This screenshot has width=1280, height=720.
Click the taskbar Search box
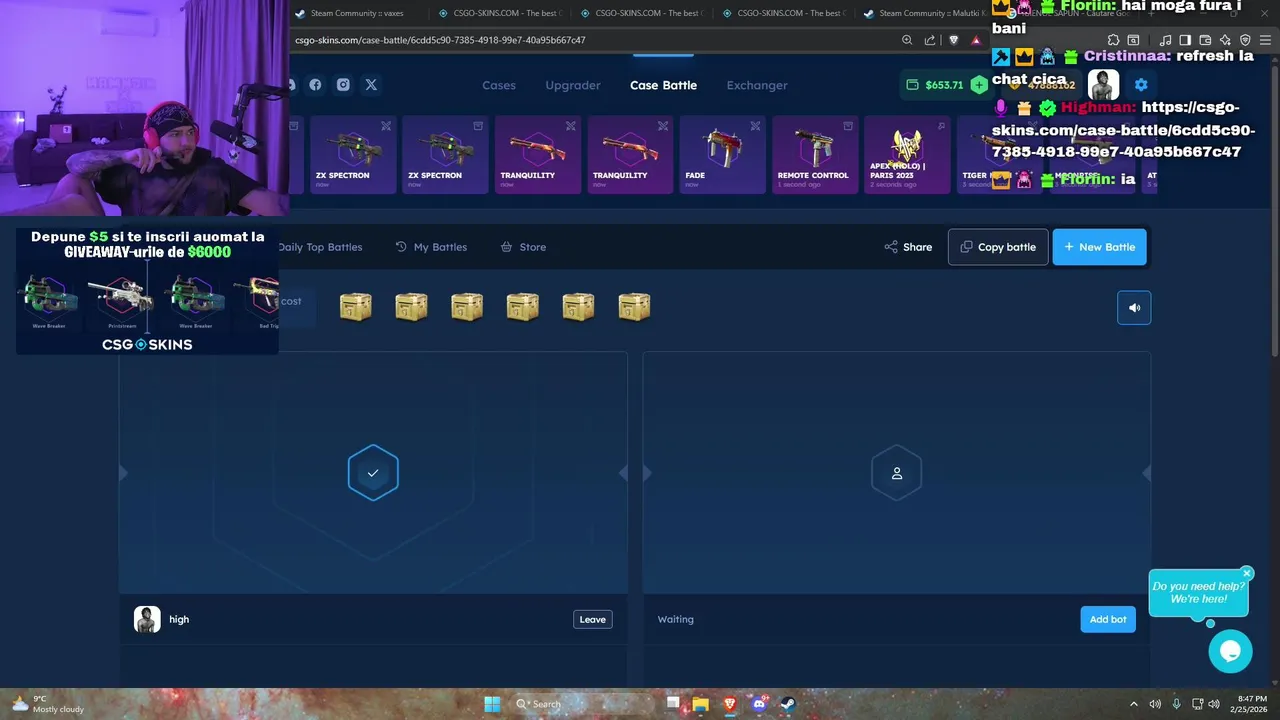click(580, 704)
